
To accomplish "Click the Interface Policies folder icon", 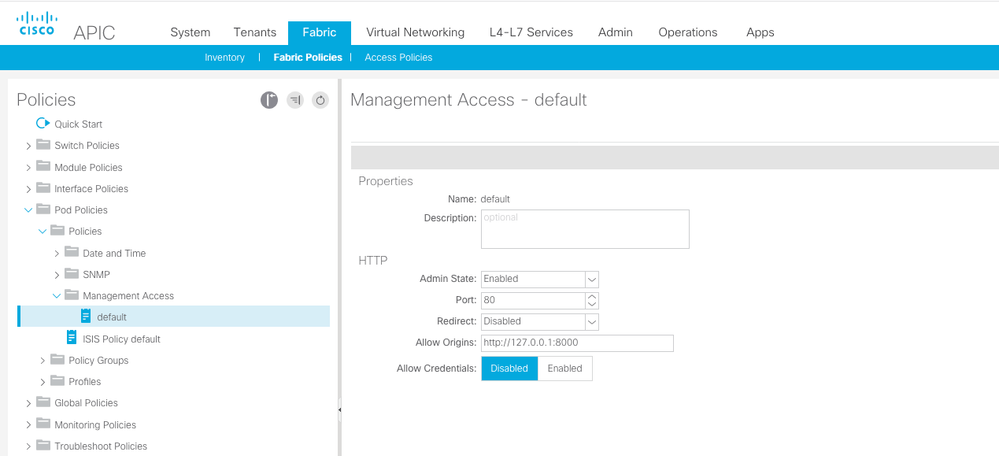I will (43, 188).
